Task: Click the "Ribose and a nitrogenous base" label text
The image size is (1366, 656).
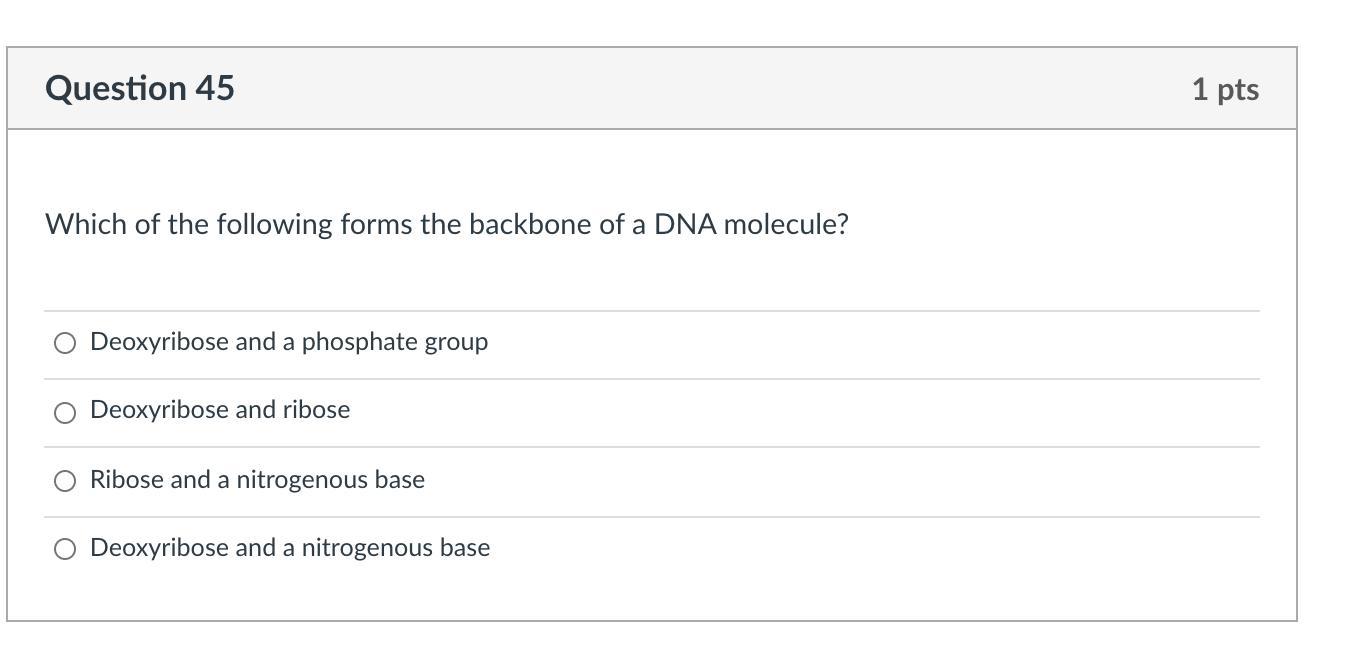Action: pyautogui.click(x=257, y=480)
